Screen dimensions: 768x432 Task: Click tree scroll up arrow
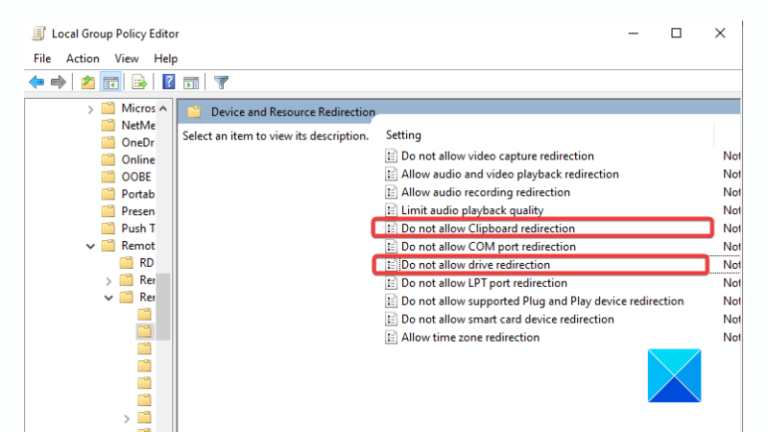pyautogui.click(x=163, y=108)
